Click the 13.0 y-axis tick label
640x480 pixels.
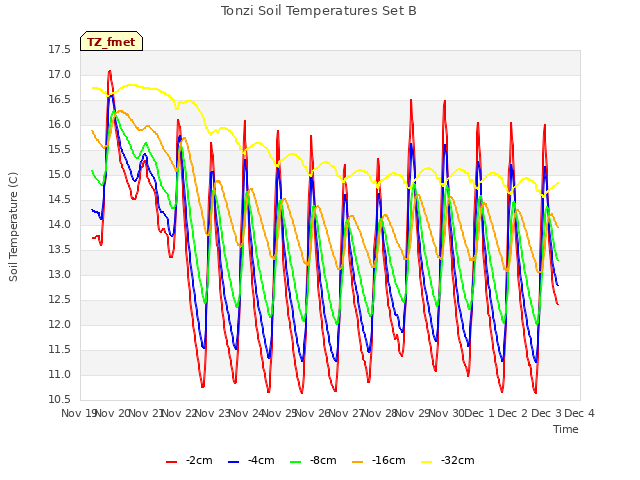pyautogui.click(x=60, y=275)
